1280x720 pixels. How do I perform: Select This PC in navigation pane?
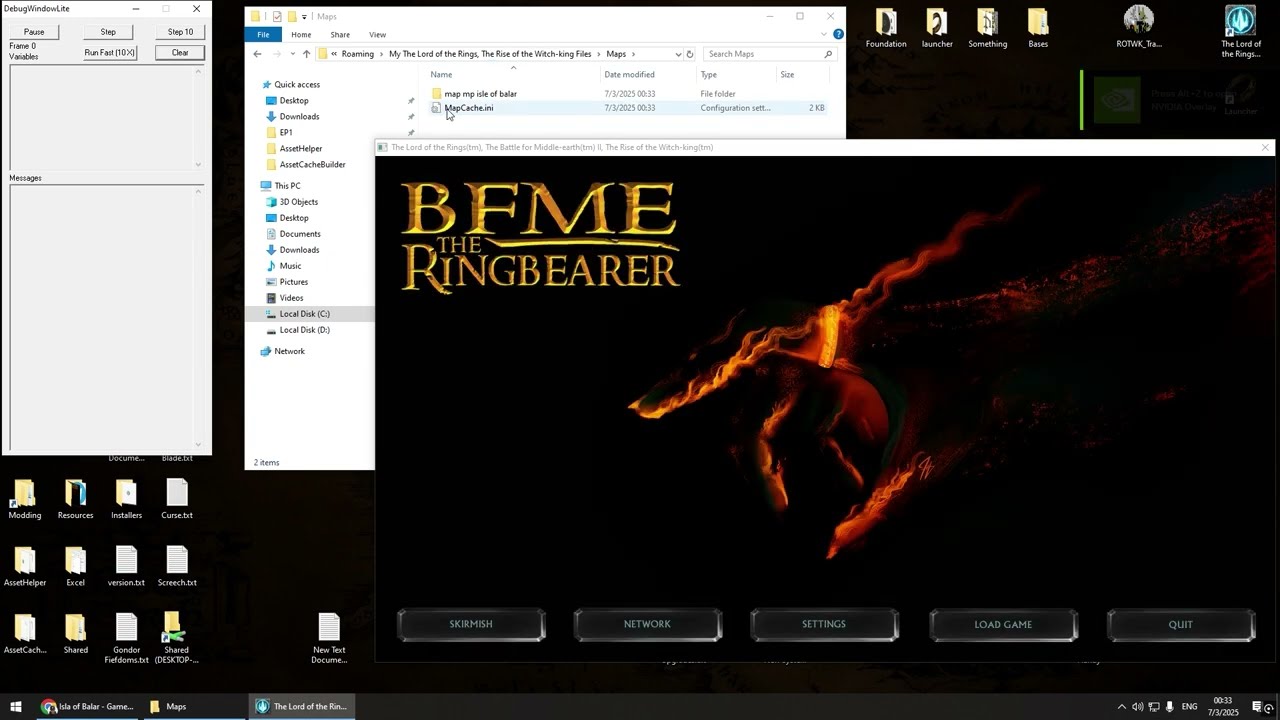click(x=287, y=186)
